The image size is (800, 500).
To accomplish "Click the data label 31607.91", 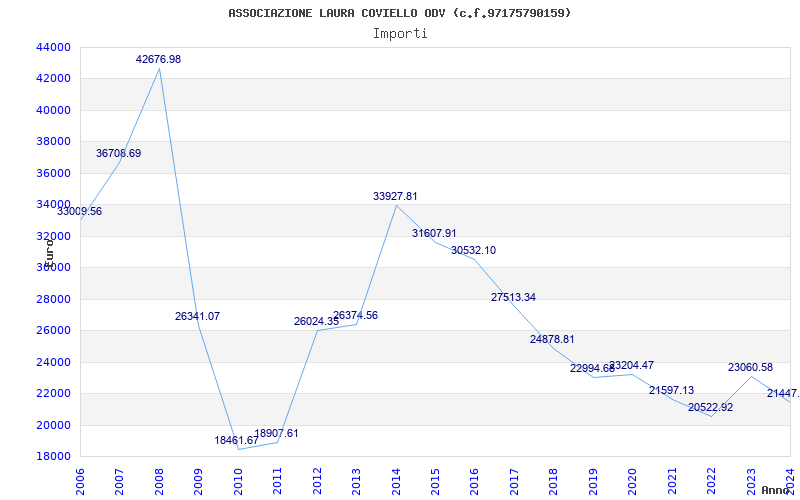I will (434, 233).
